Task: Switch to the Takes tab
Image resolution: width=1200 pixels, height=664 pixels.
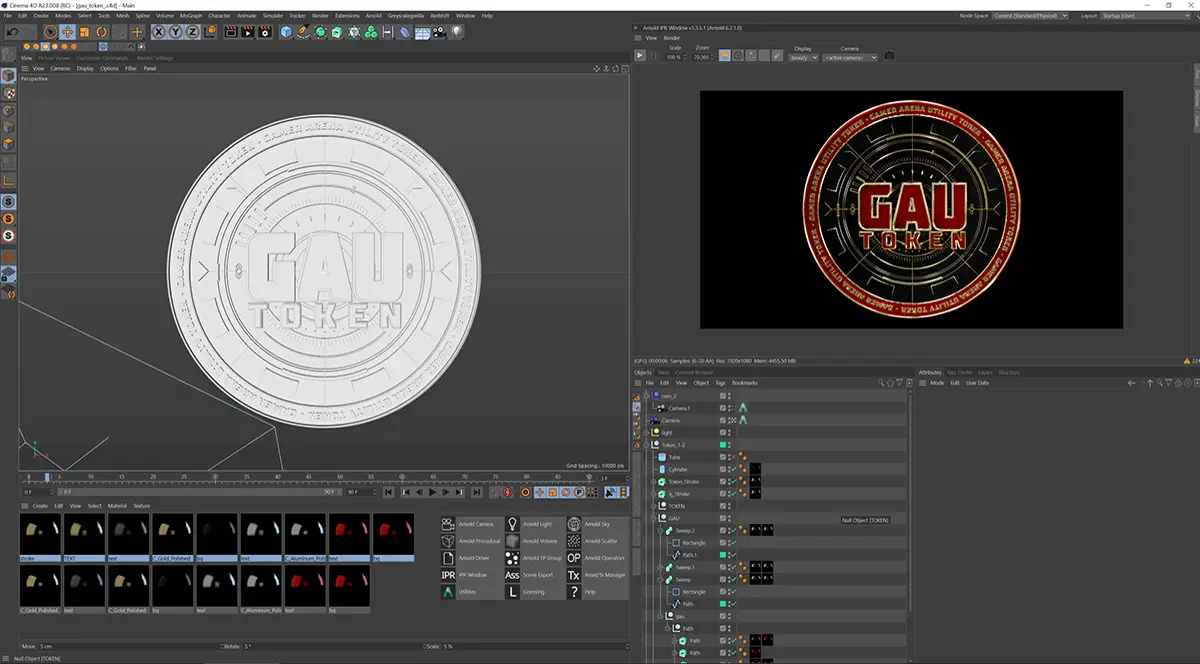Action: point(663,372)
